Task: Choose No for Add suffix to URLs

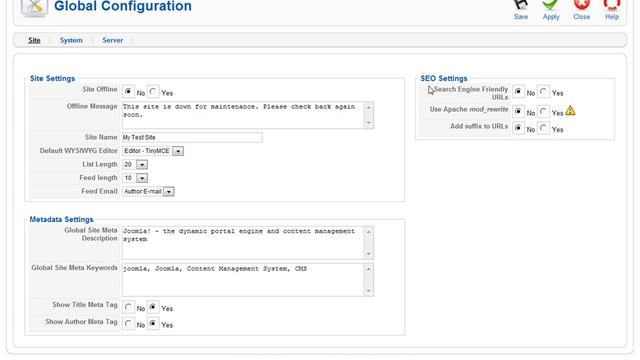Action: (518, 128)
